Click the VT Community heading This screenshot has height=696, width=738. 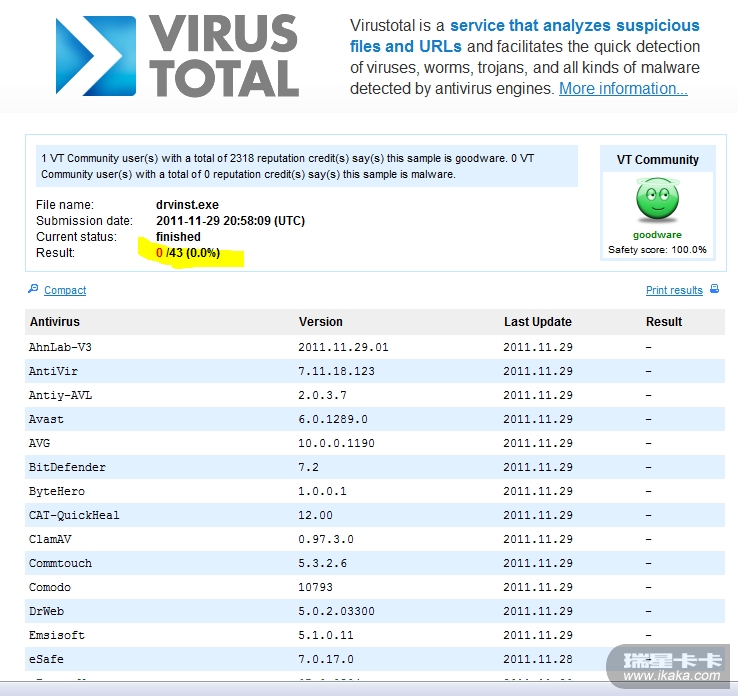[x=658, y=160]
